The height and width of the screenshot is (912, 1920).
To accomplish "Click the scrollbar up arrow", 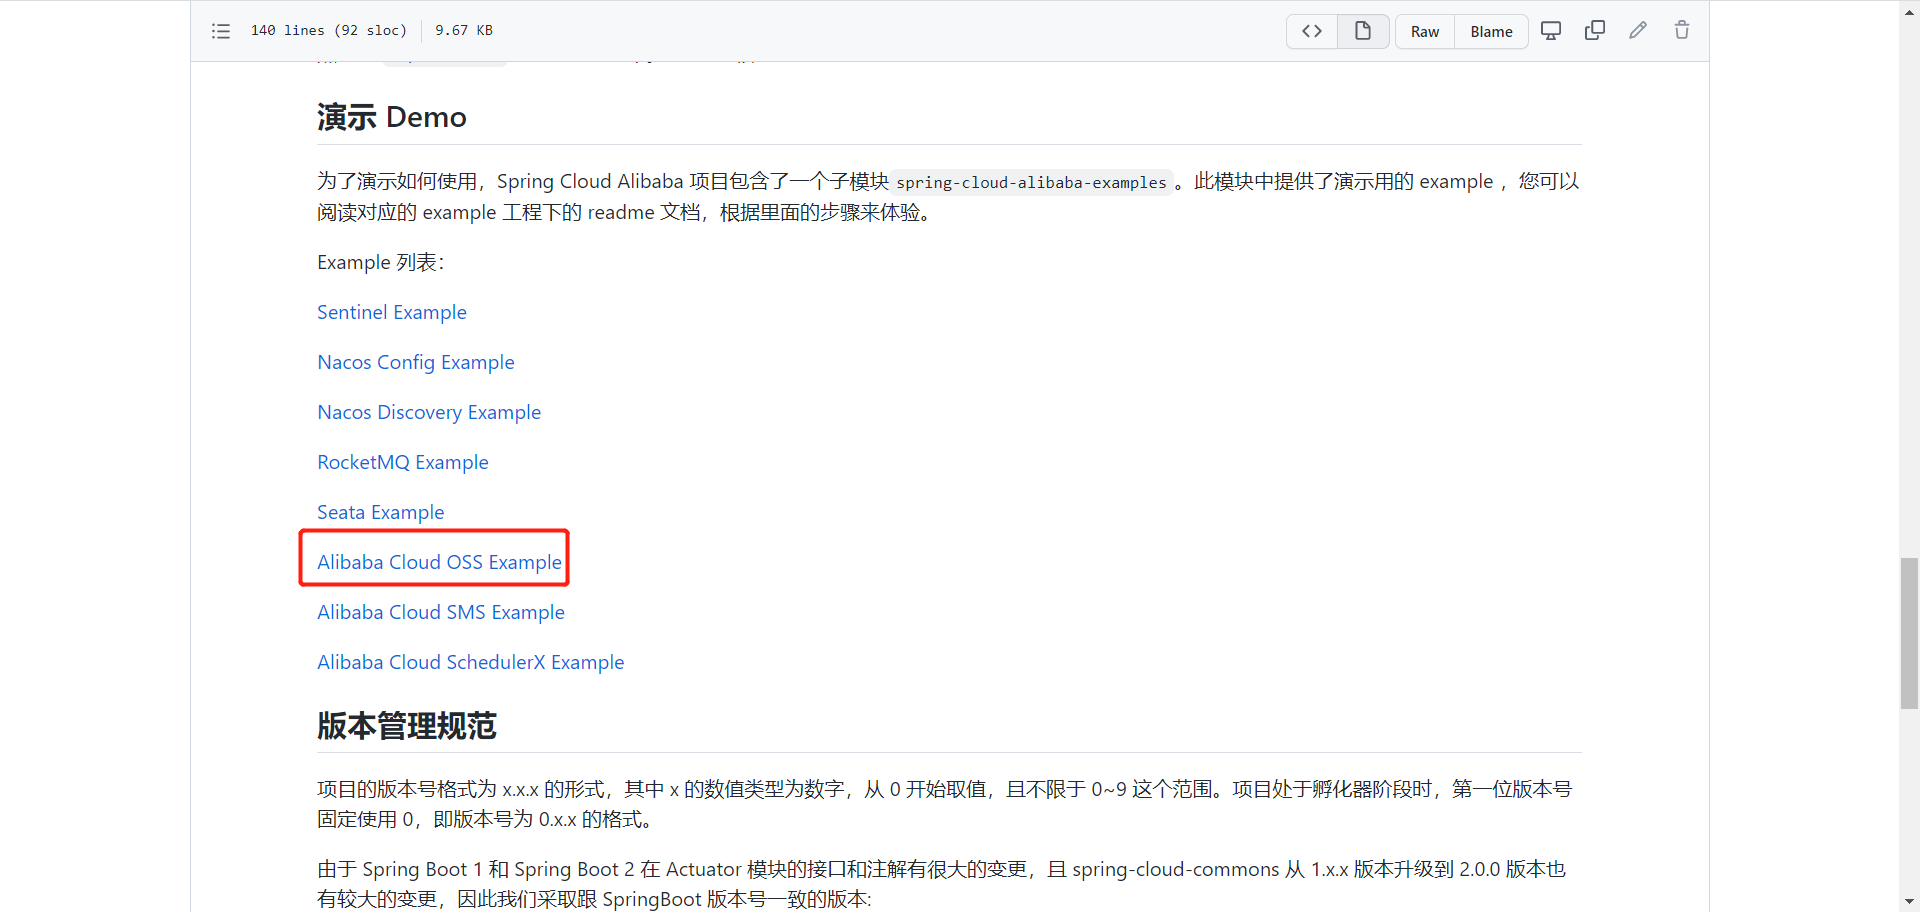I will tap(1909, 8).
